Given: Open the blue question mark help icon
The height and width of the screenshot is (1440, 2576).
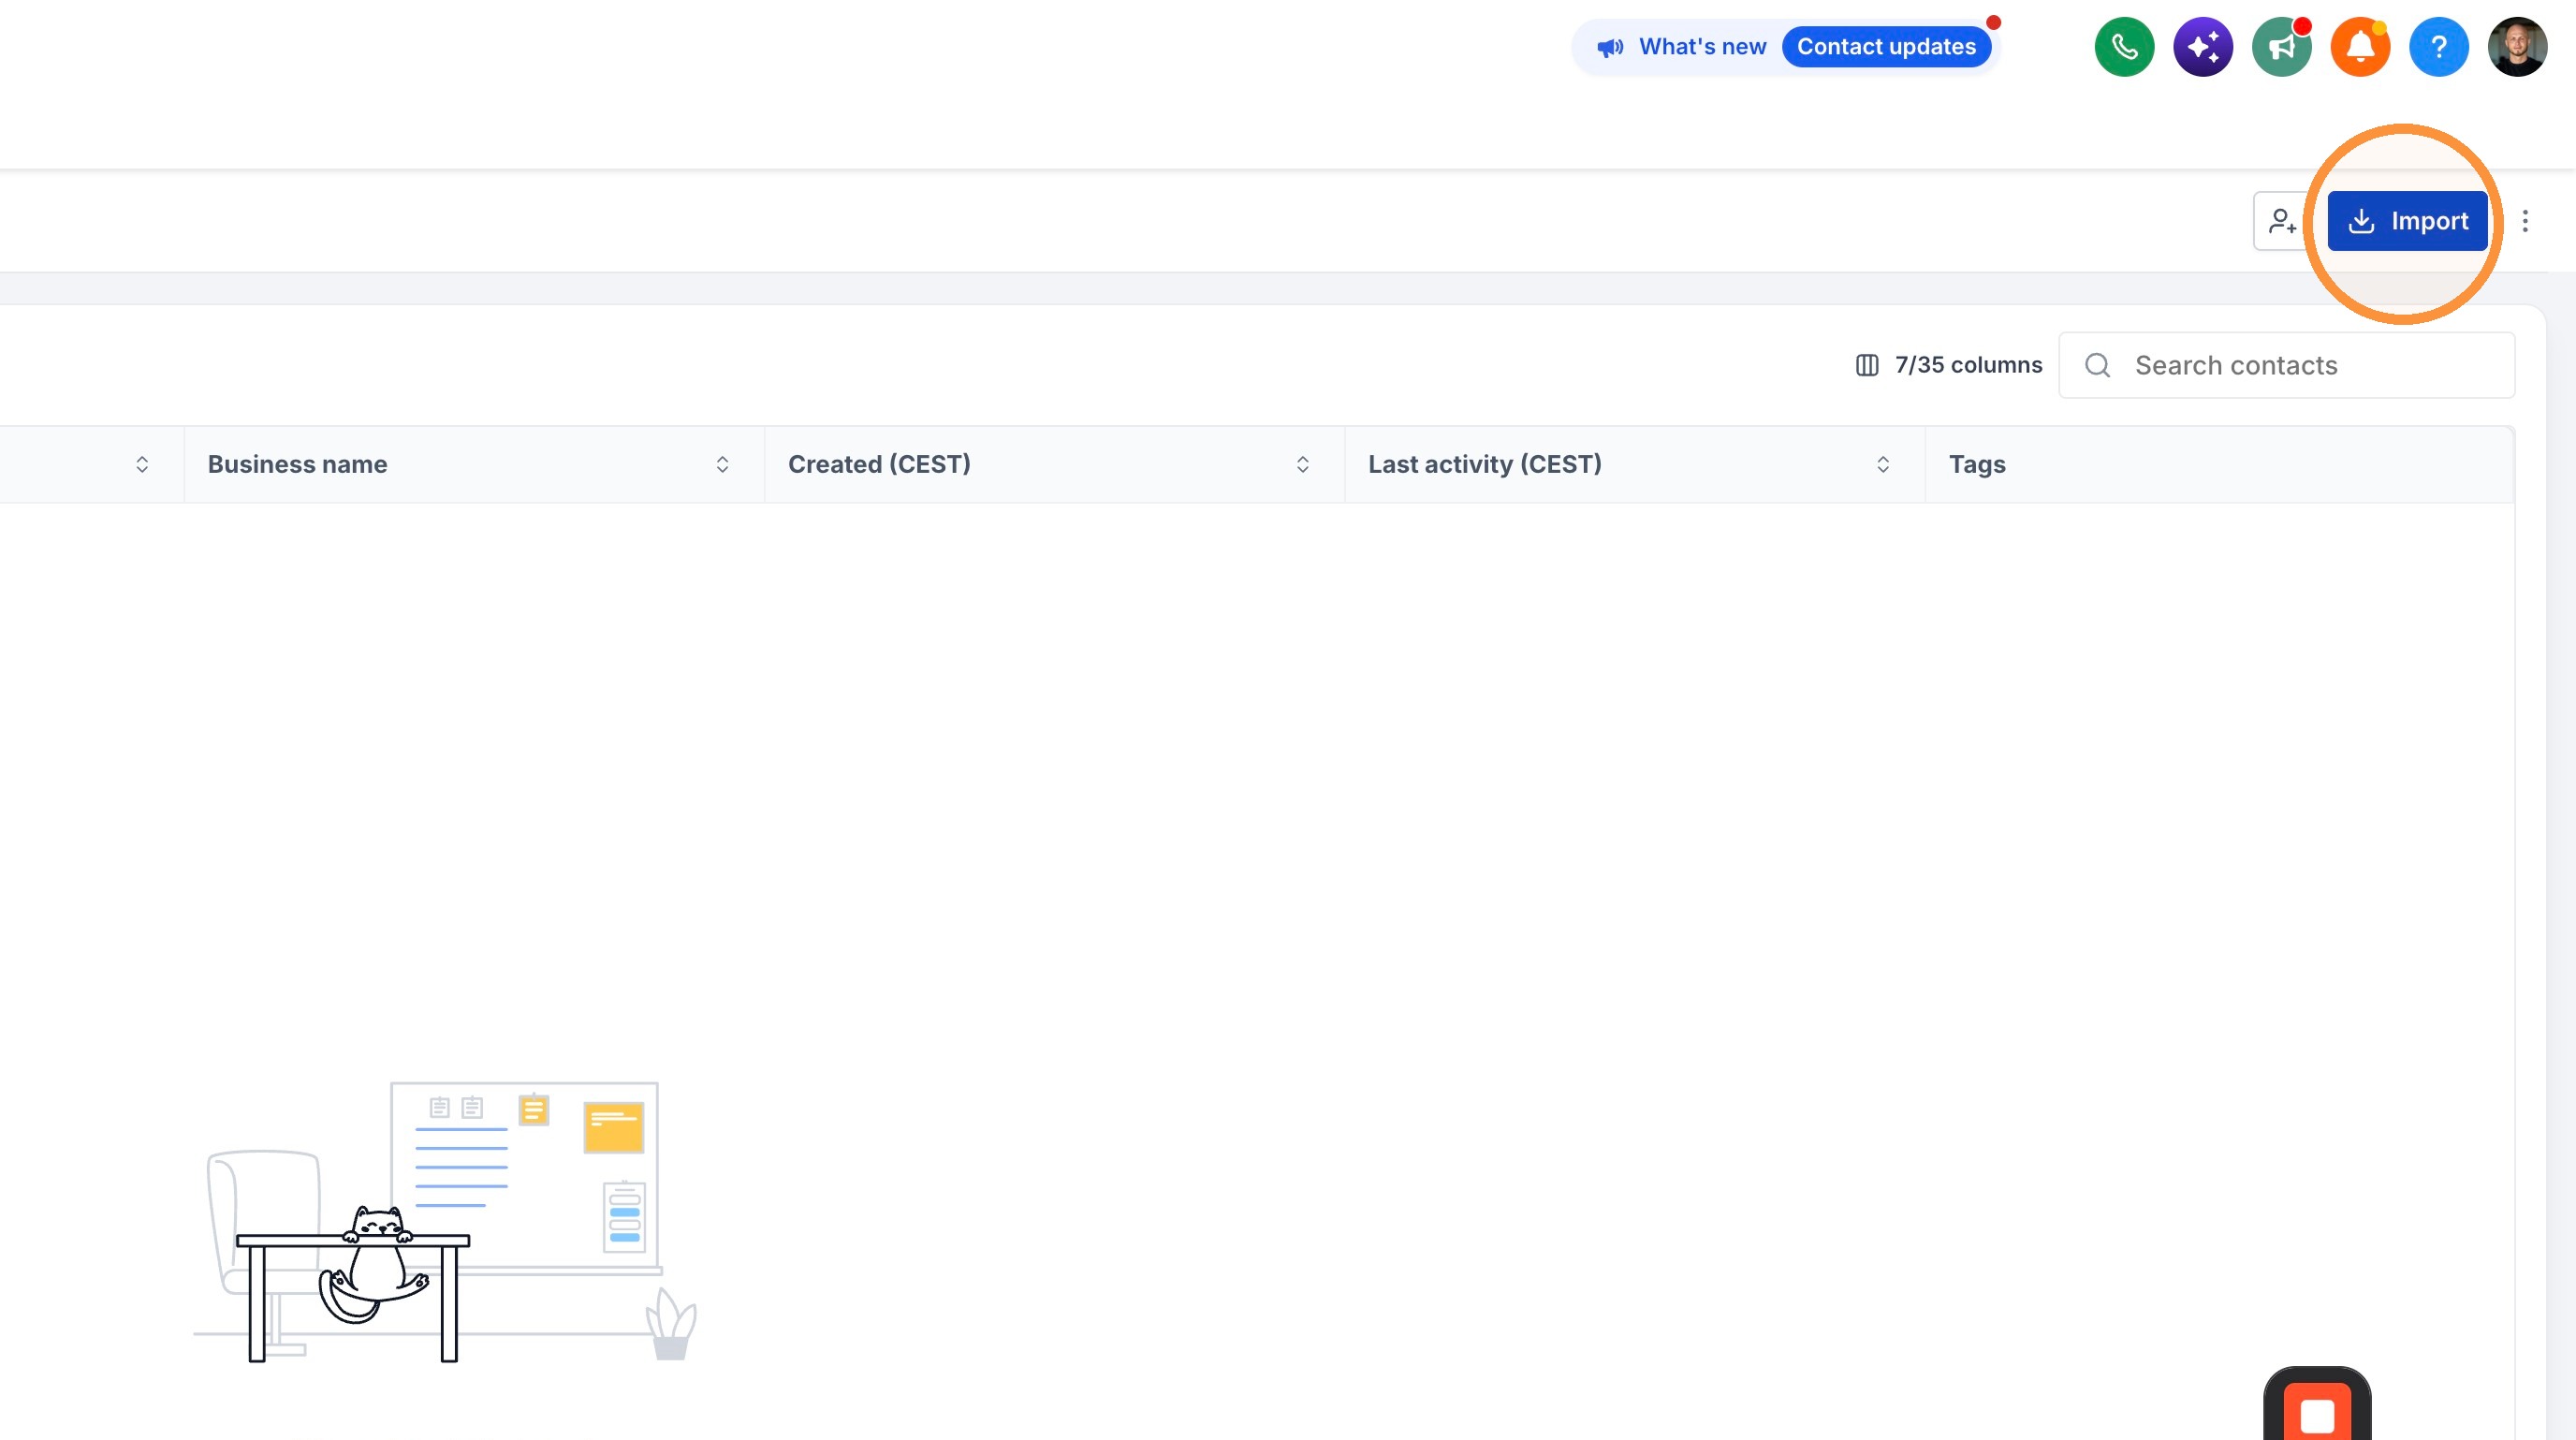Looking at the screenshot, I should click(2439, 47).
